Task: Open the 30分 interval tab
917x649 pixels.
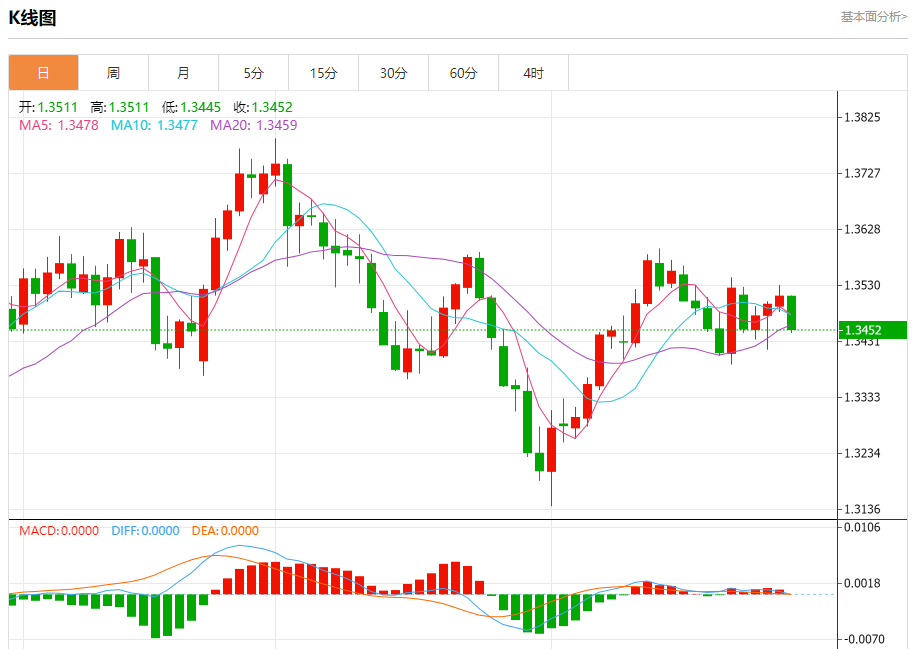Action: coord(394,73)
